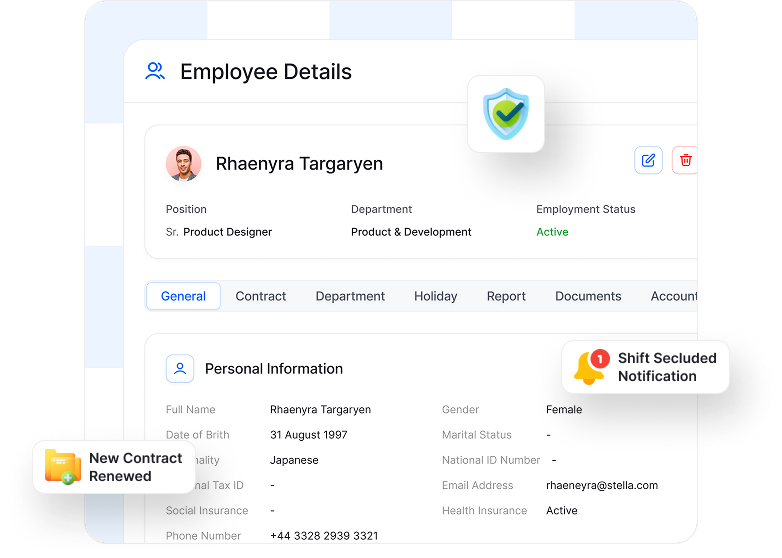This screenshot has width=782, height=558.
Task: Click the phone number +44 3328 2939 3321
Action: 324,536
